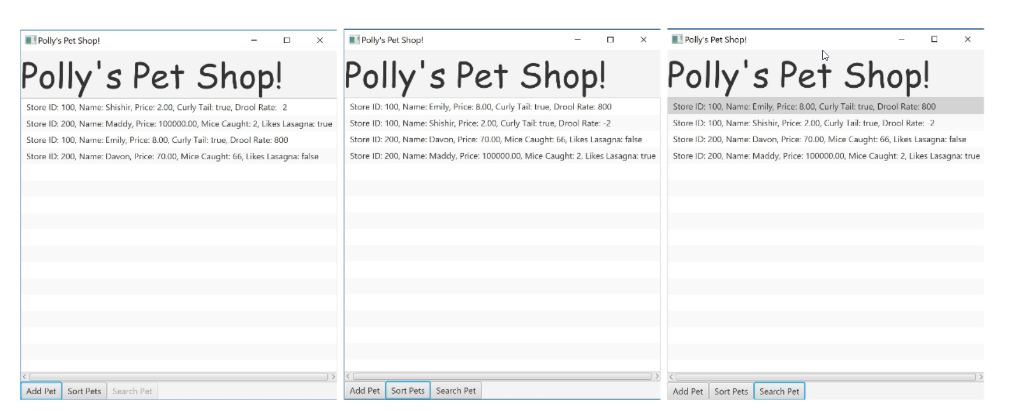
Task: Click right scroll arrow in right window
Action: 980,377
